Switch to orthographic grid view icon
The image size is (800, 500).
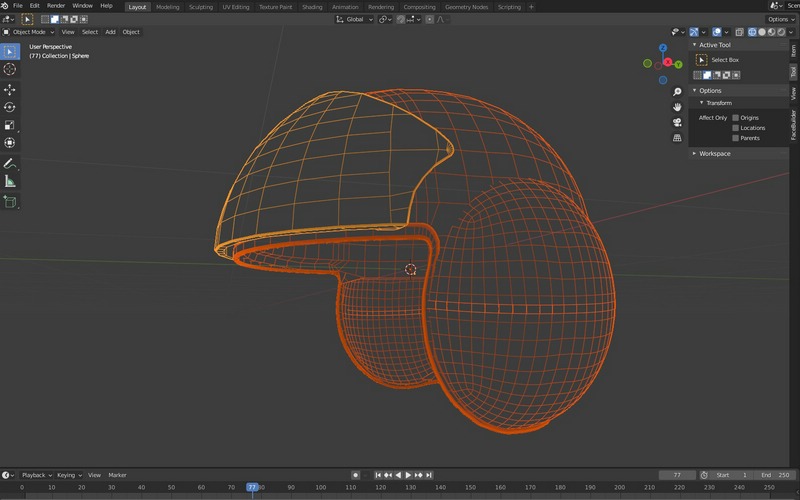tap(677, 138)
